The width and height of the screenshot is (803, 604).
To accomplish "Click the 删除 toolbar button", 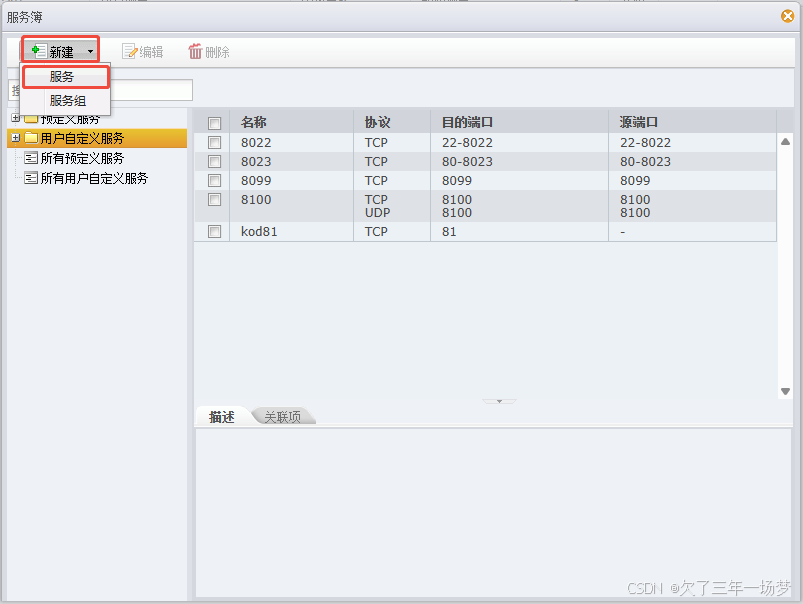I will (209, 51).
